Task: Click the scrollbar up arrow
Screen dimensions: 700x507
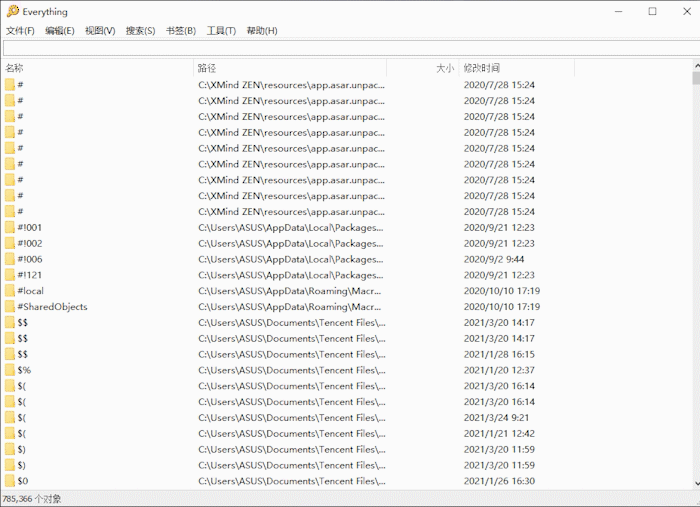Action: [x=696, y=66]
